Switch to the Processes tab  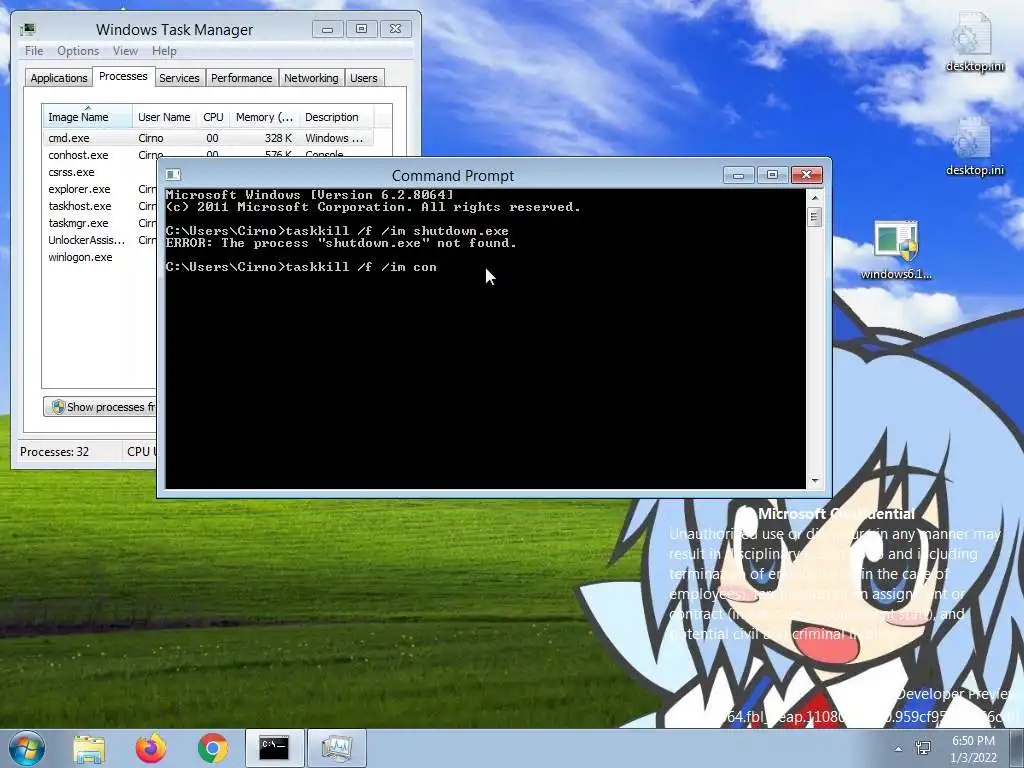coord(123,76)
